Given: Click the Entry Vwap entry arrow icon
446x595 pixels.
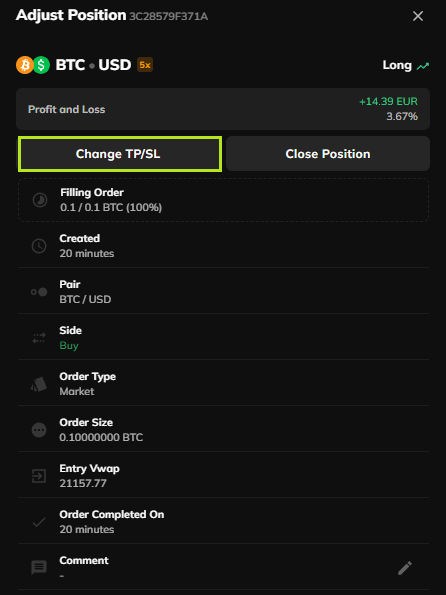Looking at the screenshot, I should point(39,476).
